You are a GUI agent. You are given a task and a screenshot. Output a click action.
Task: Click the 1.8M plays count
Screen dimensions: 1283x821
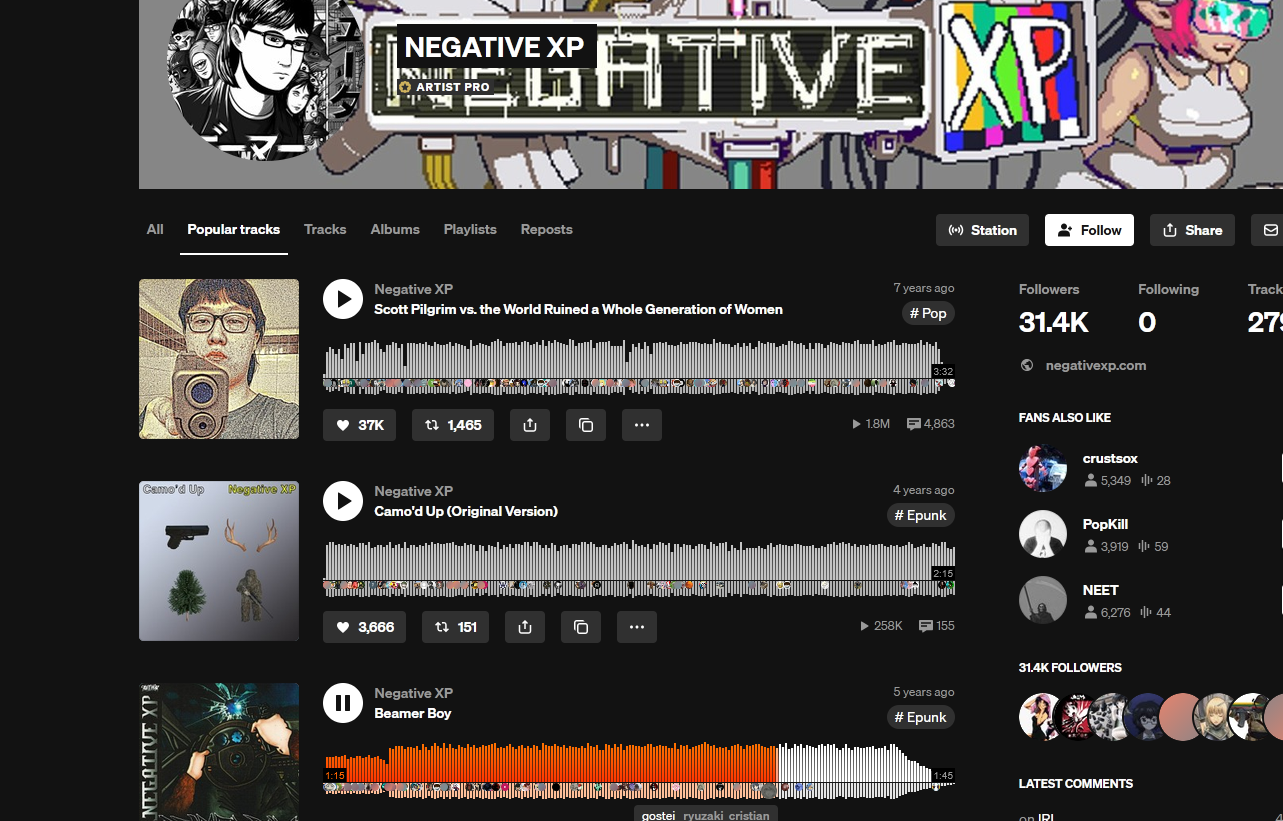[870, 424]
